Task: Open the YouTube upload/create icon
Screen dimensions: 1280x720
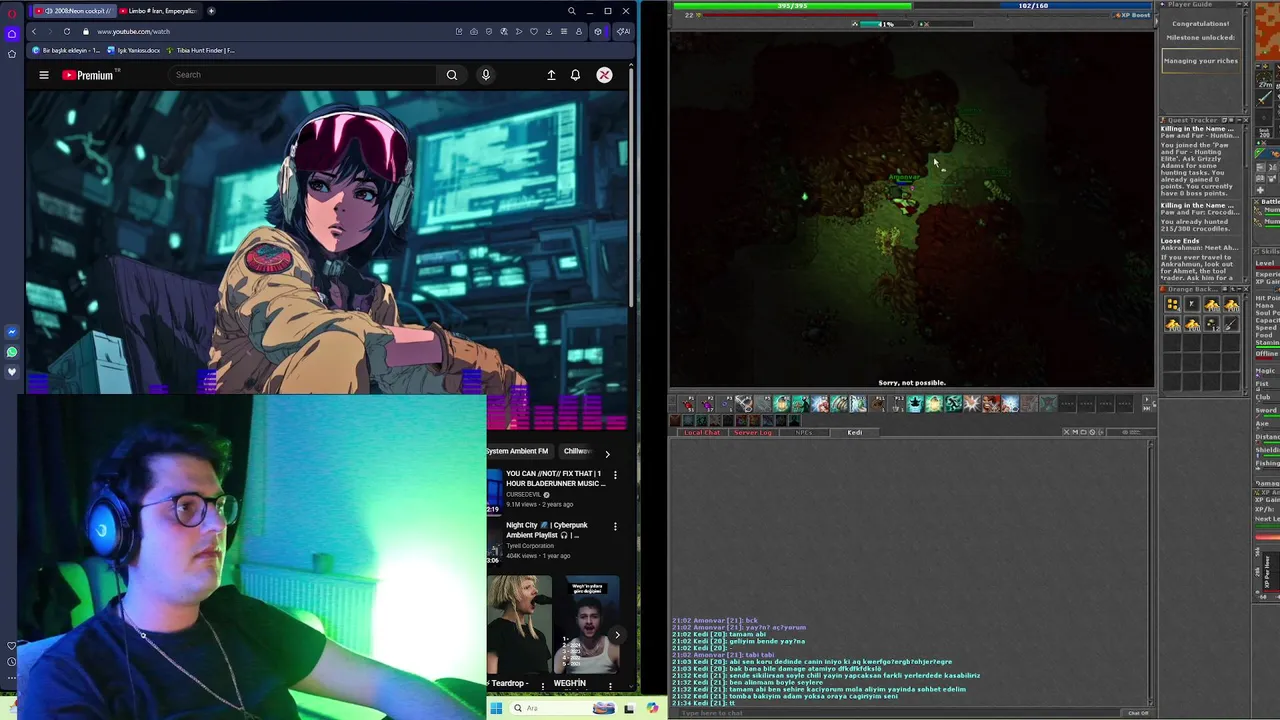Action: pyautogui.click(x=551, y=75)
